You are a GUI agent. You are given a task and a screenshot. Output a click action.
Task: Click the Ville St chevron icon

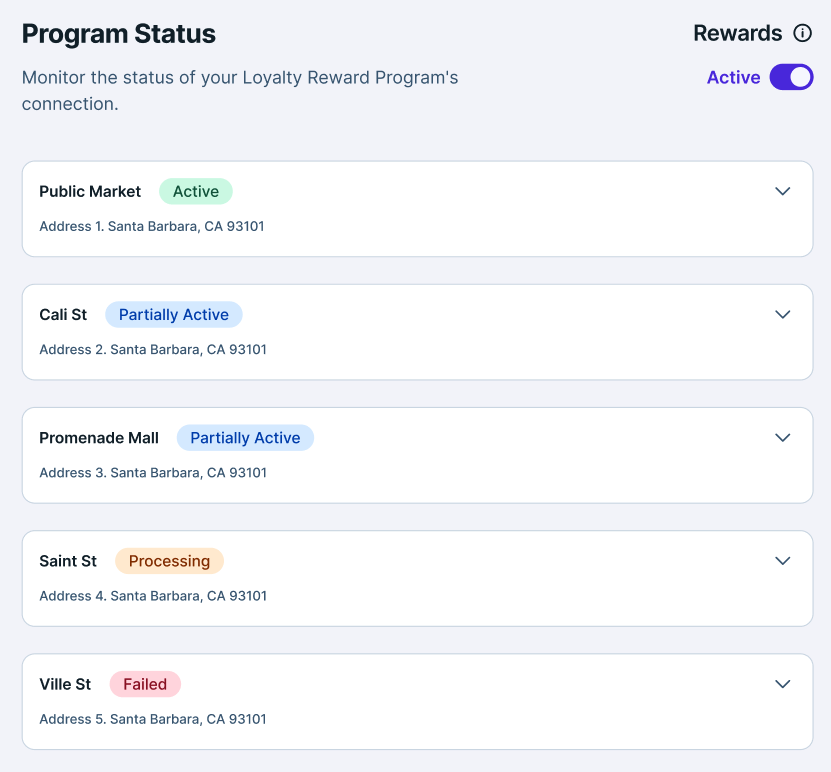[x=783, y=684]
